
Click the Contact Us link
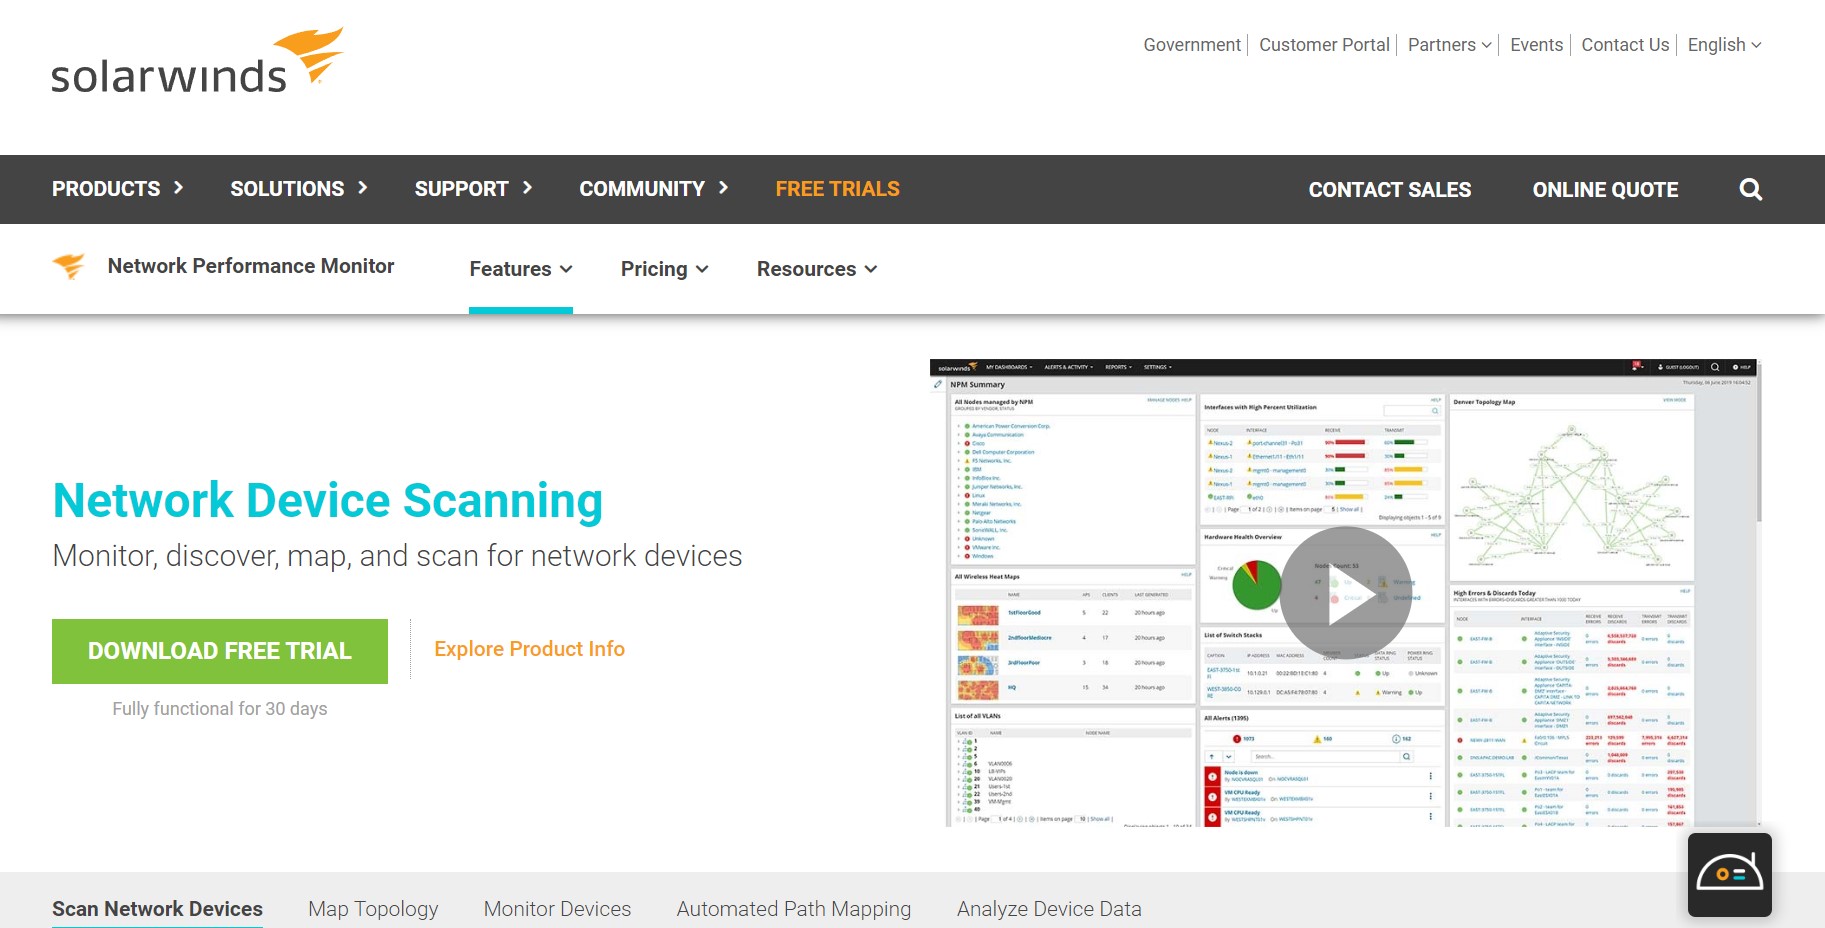tap(1625, 45)
